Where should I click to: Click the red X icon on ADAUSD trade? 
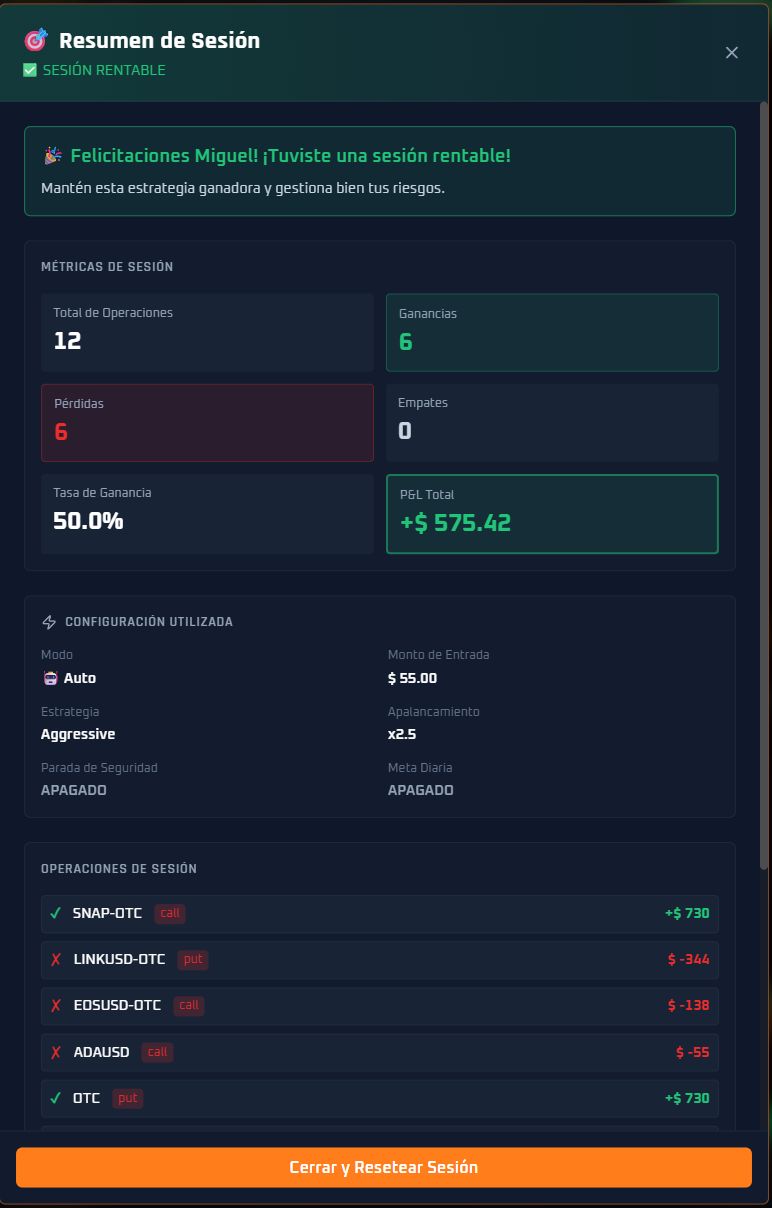tap(56, 1052)
